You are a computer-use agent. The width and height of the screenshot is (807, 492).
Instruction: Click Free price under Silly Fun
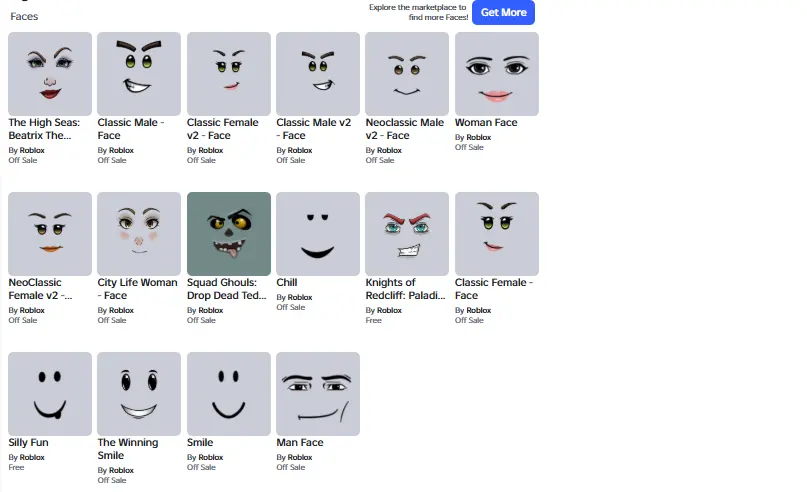[16, 467]
